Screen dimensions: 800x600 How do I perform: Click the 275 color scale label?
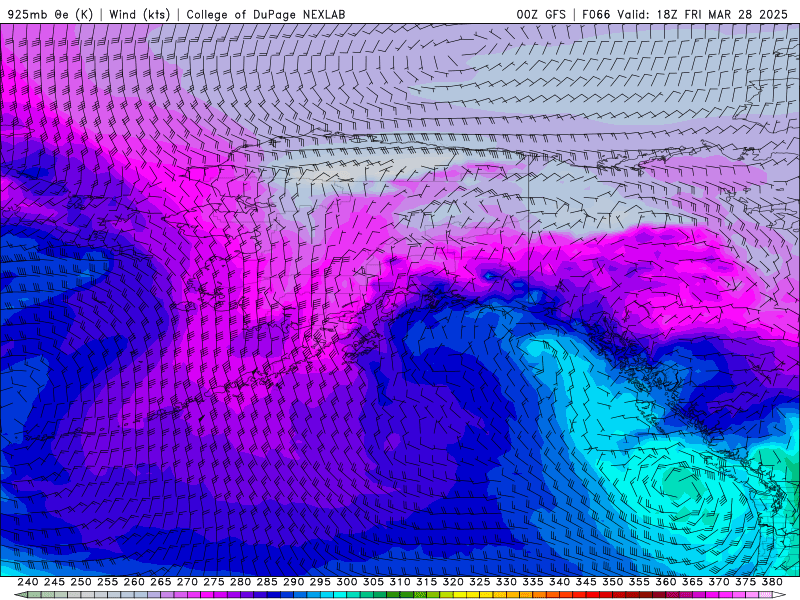214,582
